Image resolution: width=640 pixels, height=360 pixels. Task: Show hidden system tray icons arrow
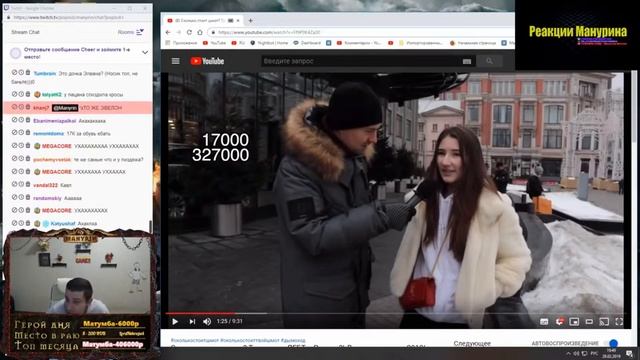point(569,353)
